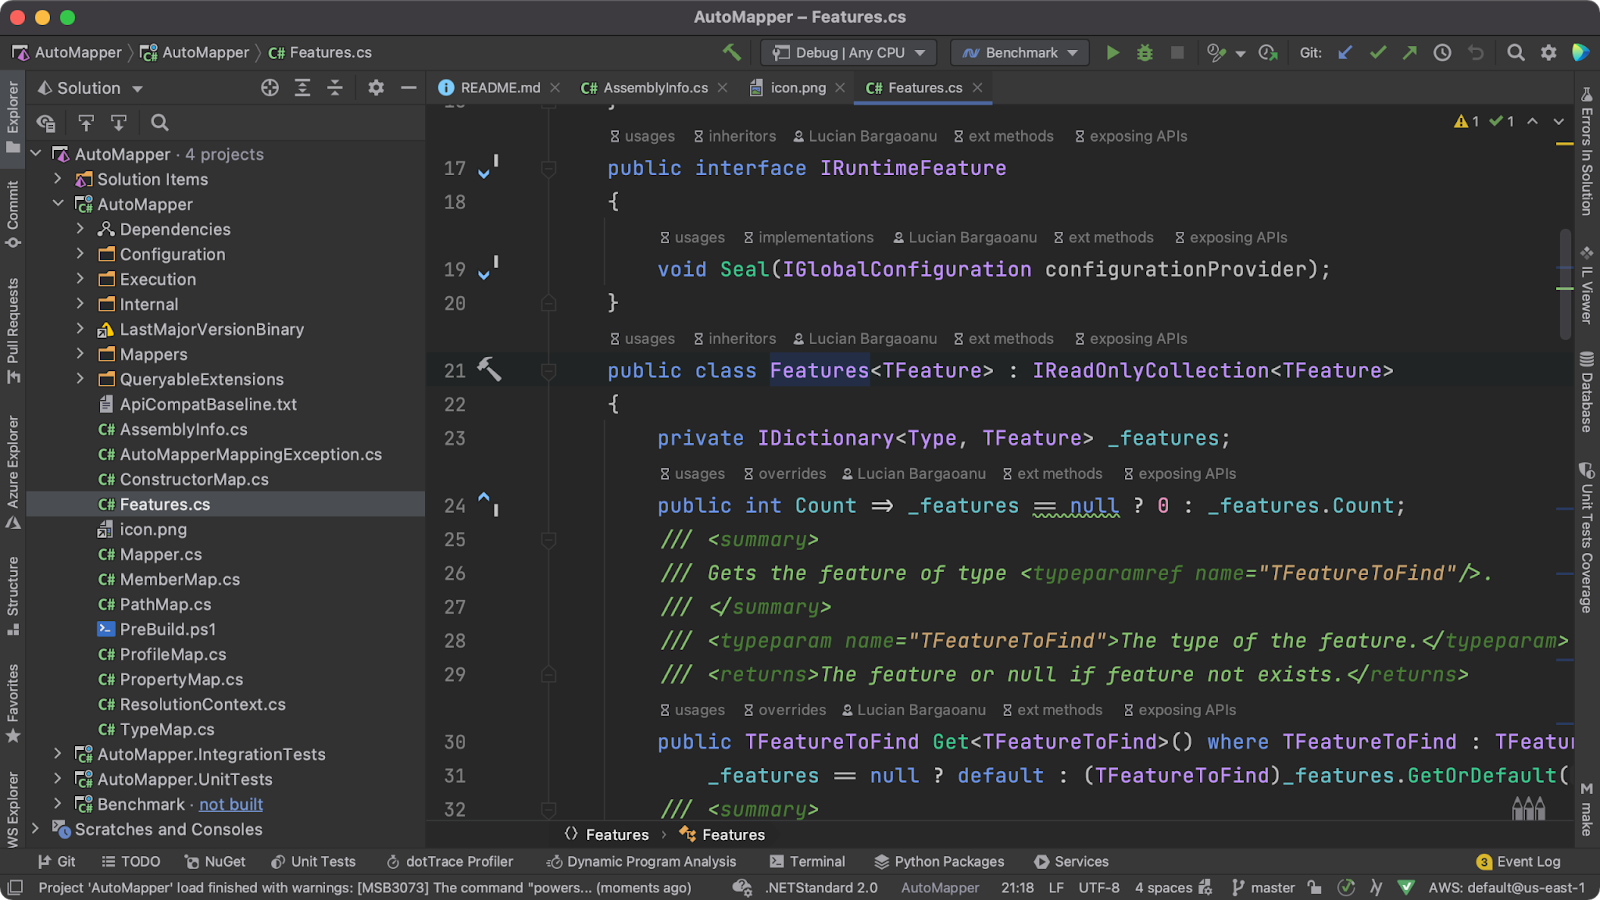The height and width of the screenshot is (900, 1600).
Task: Open the IL Viewer side panel
Action: click(1586, 284)
